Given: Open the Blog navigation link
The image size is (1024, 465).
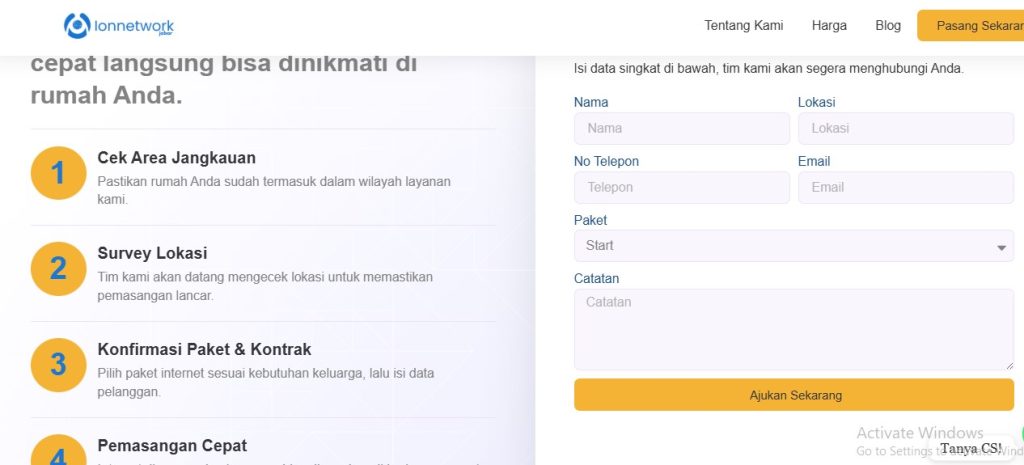Looking at the screenshot, I should 887,26.
